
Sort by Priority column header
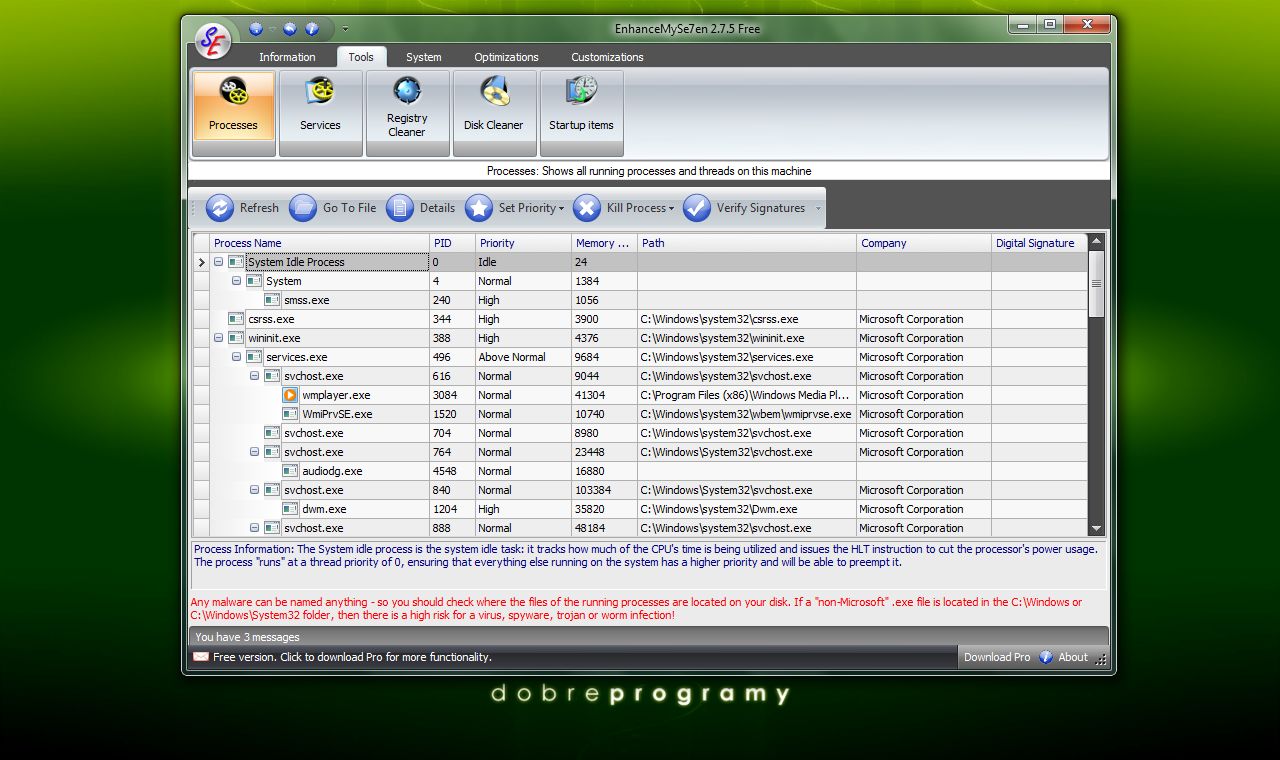(523, 243)
